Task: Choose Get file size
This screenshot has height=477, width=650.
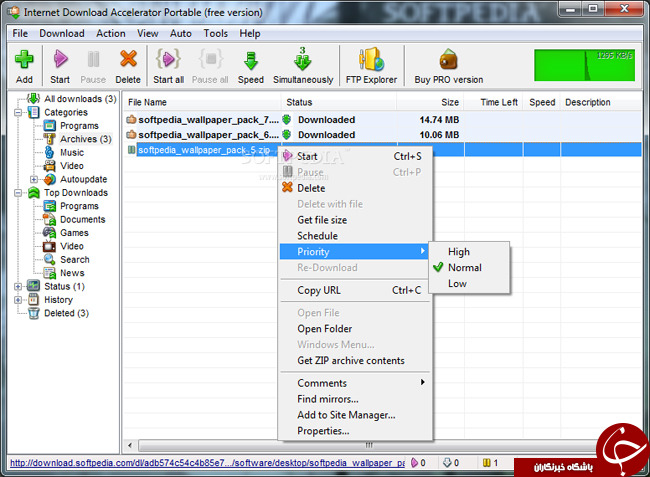Action: 355,220
